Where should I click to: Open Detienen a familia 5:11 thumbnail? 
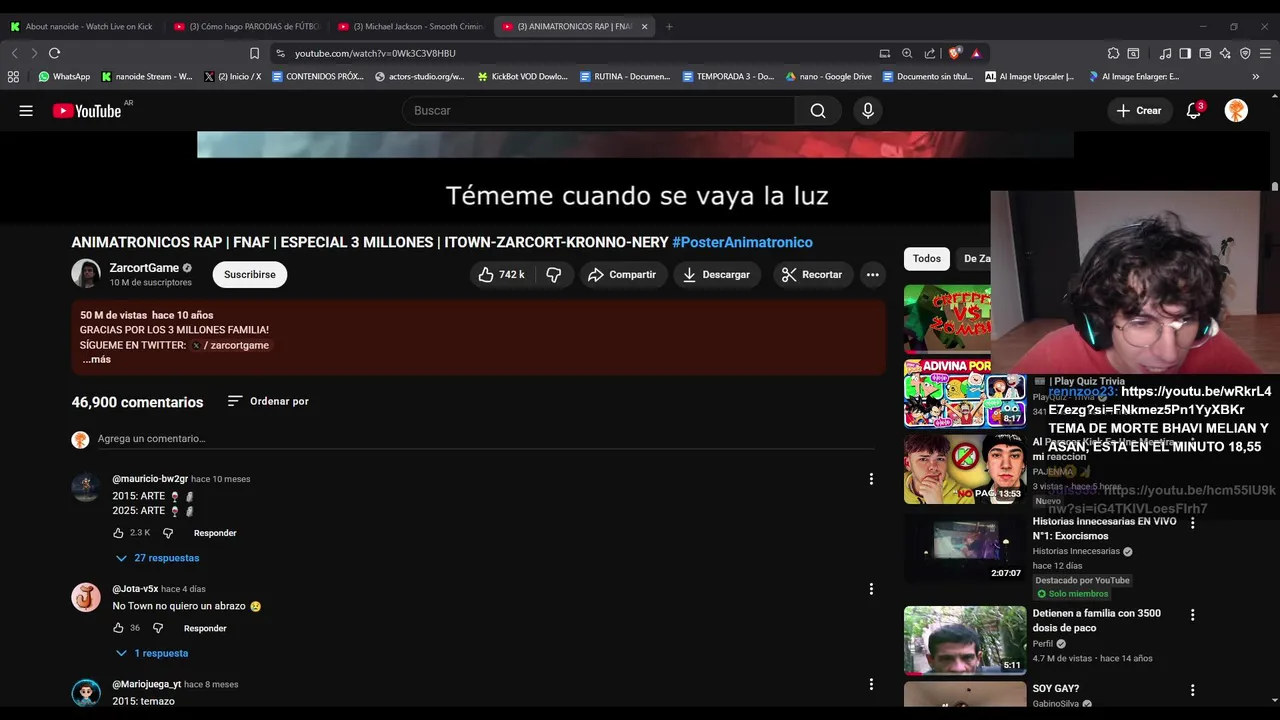coord(965,640)
